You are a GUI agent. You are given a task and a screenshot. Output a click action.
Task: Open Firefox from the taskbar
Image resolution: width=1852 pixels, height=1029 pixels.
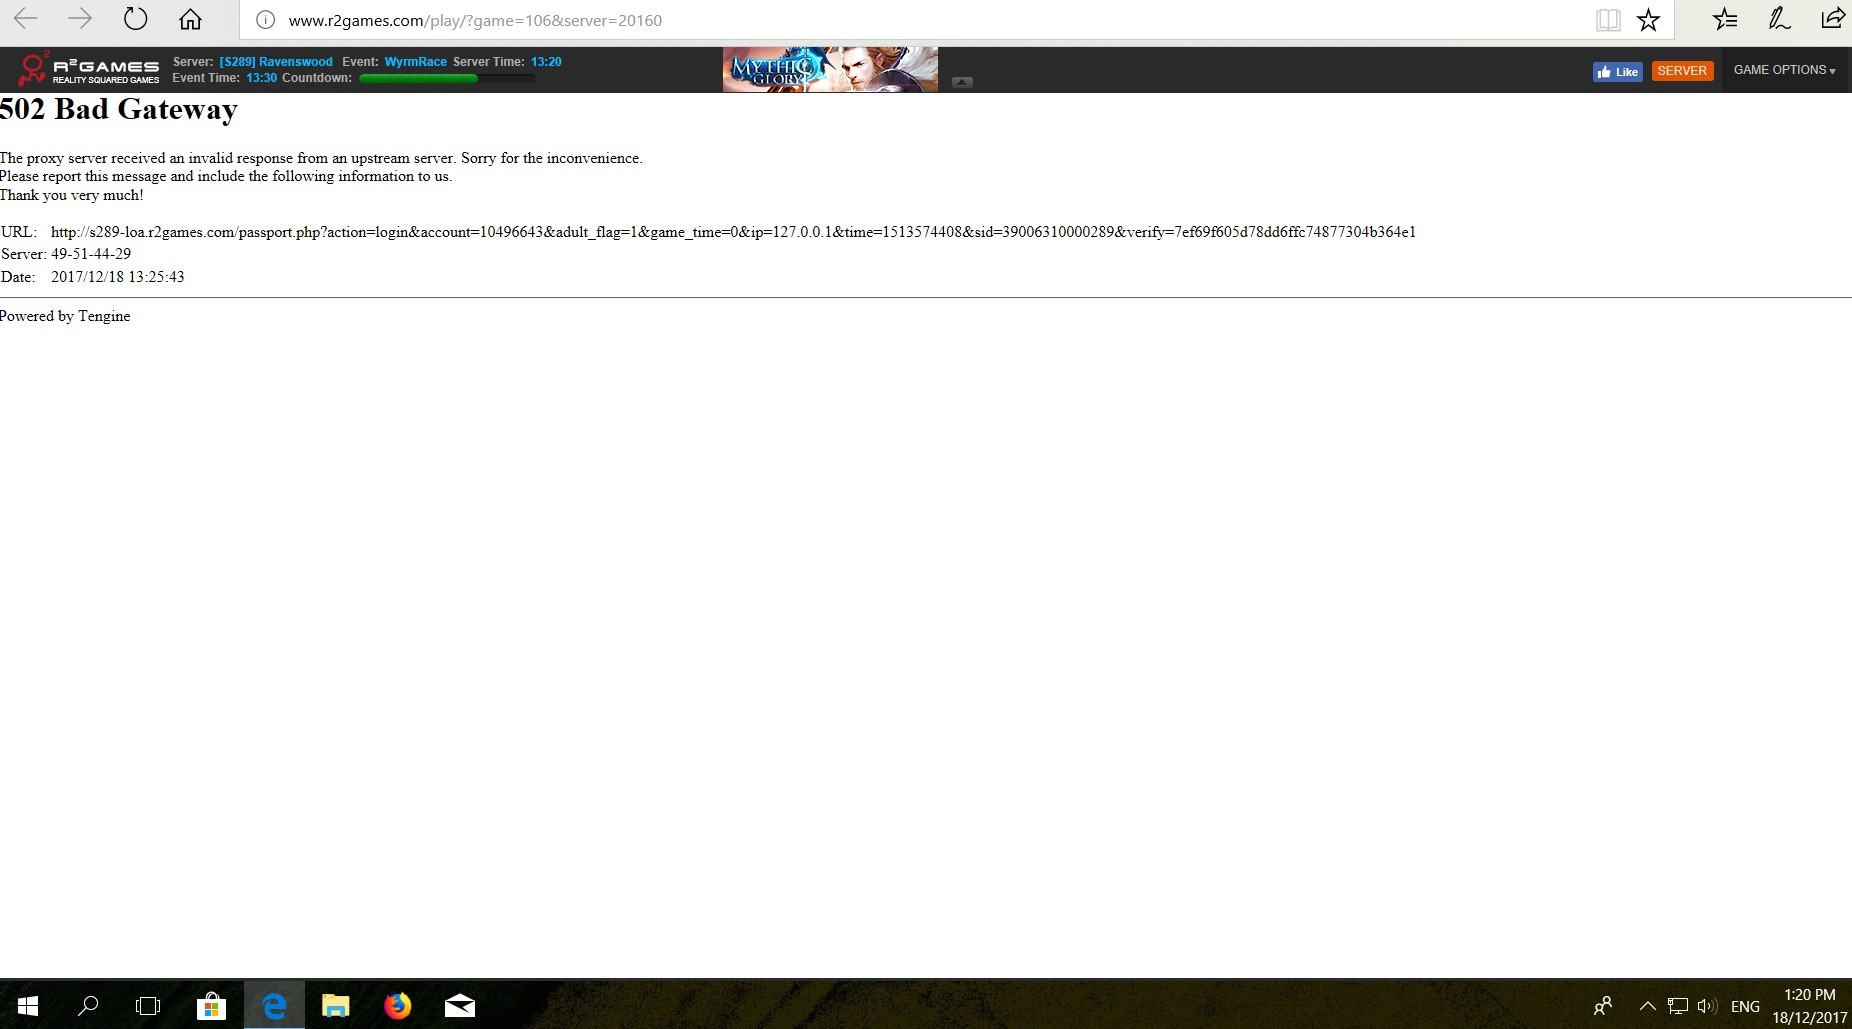[397, 1006]
